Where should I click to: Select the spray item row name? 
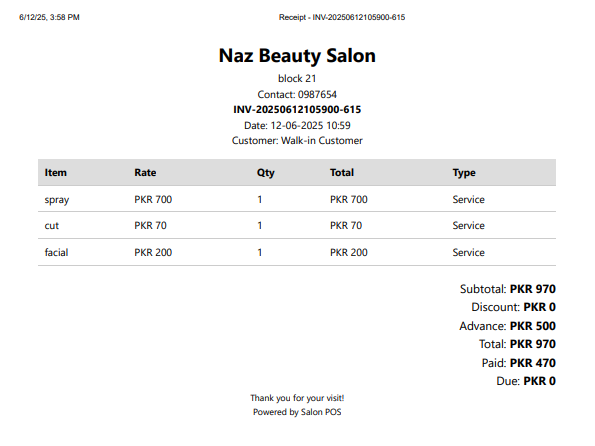click(57, 200)
